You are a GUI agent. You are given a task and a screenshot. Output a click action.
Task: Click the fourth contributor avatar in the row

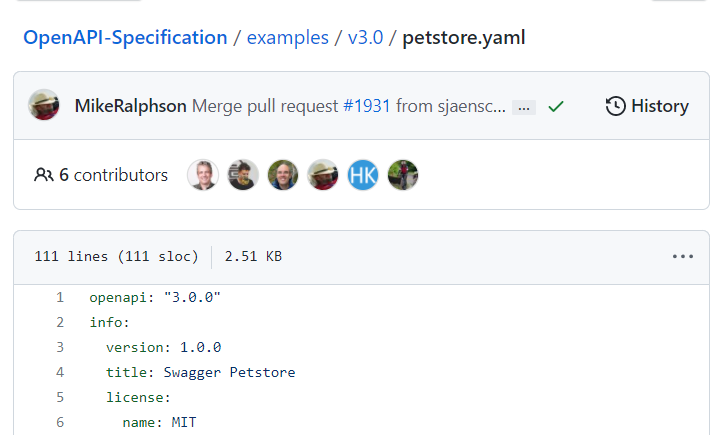coord(323,175)
